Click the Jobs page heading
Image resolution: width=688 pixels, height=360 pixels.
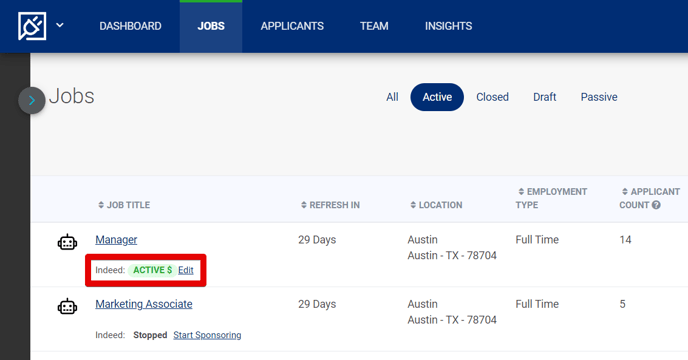pos(72,96)
